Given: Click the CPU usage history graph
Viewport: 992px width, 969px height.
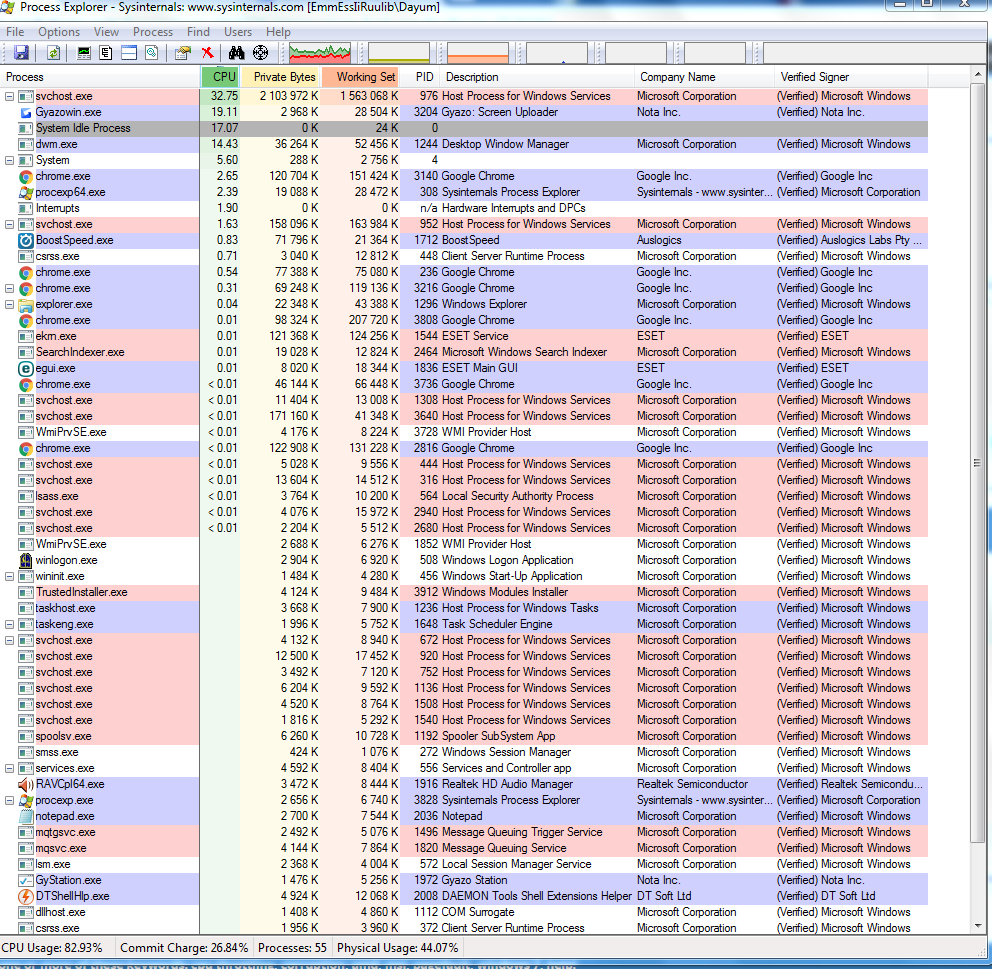Looking at the screenshot, I should [320, 53].
